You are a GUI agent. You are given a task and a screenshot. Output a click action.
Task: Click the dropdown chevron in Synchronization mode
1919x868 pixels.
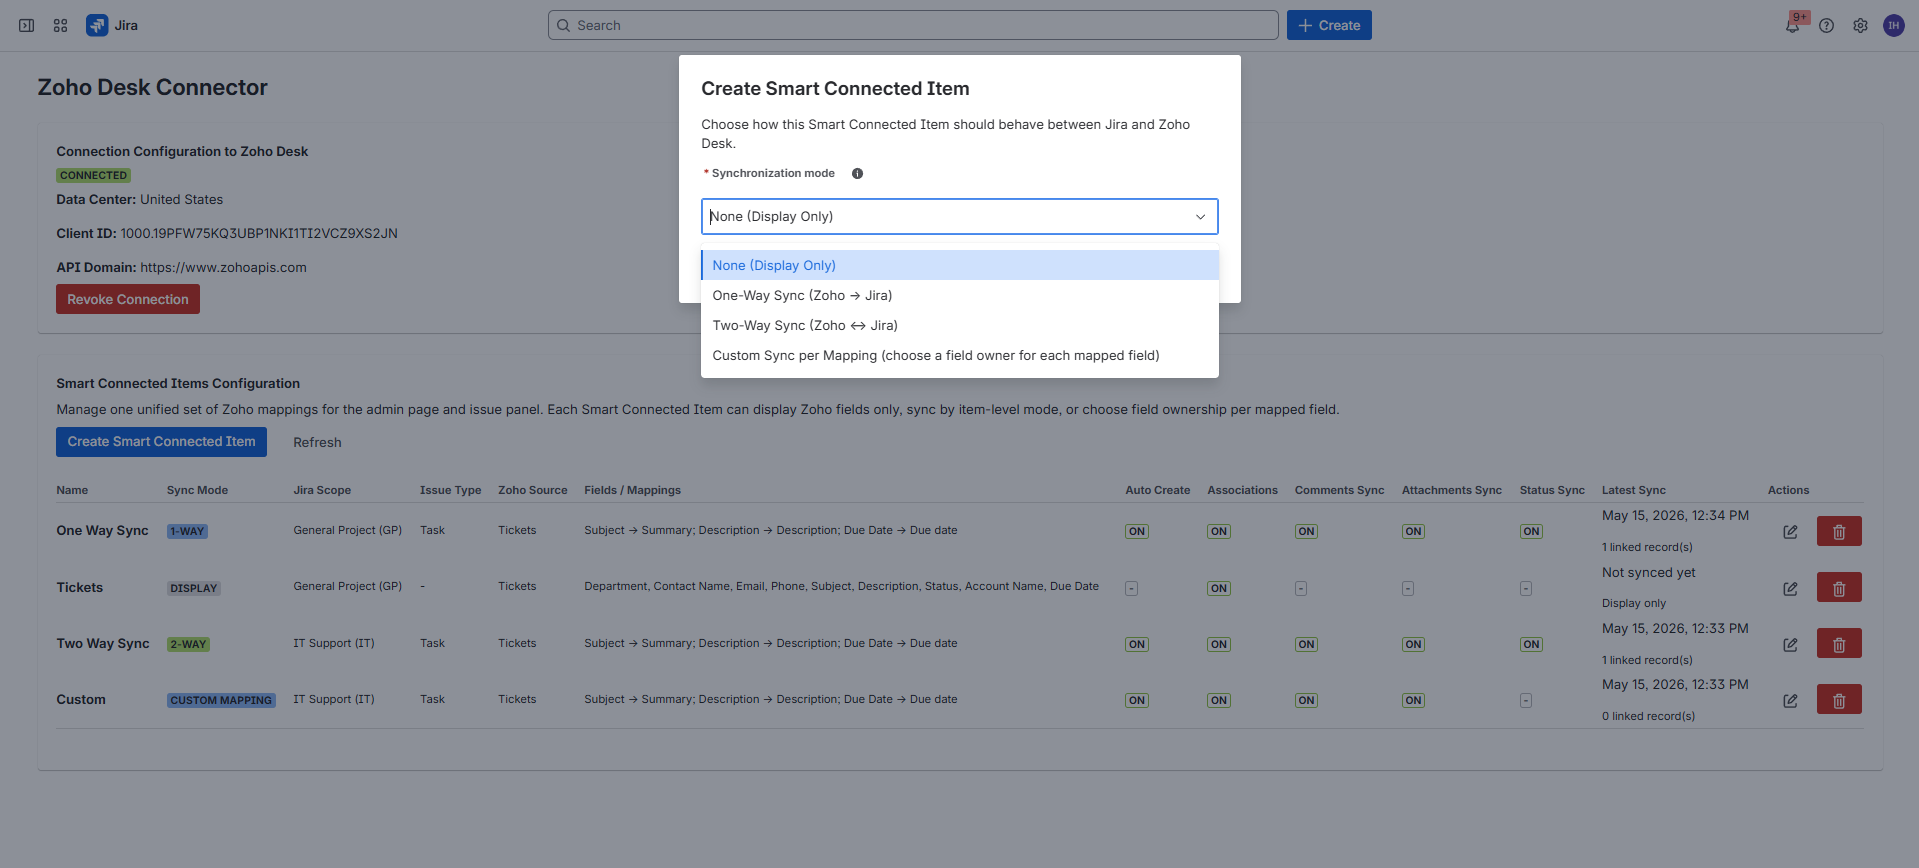(x=1200, y=217)
